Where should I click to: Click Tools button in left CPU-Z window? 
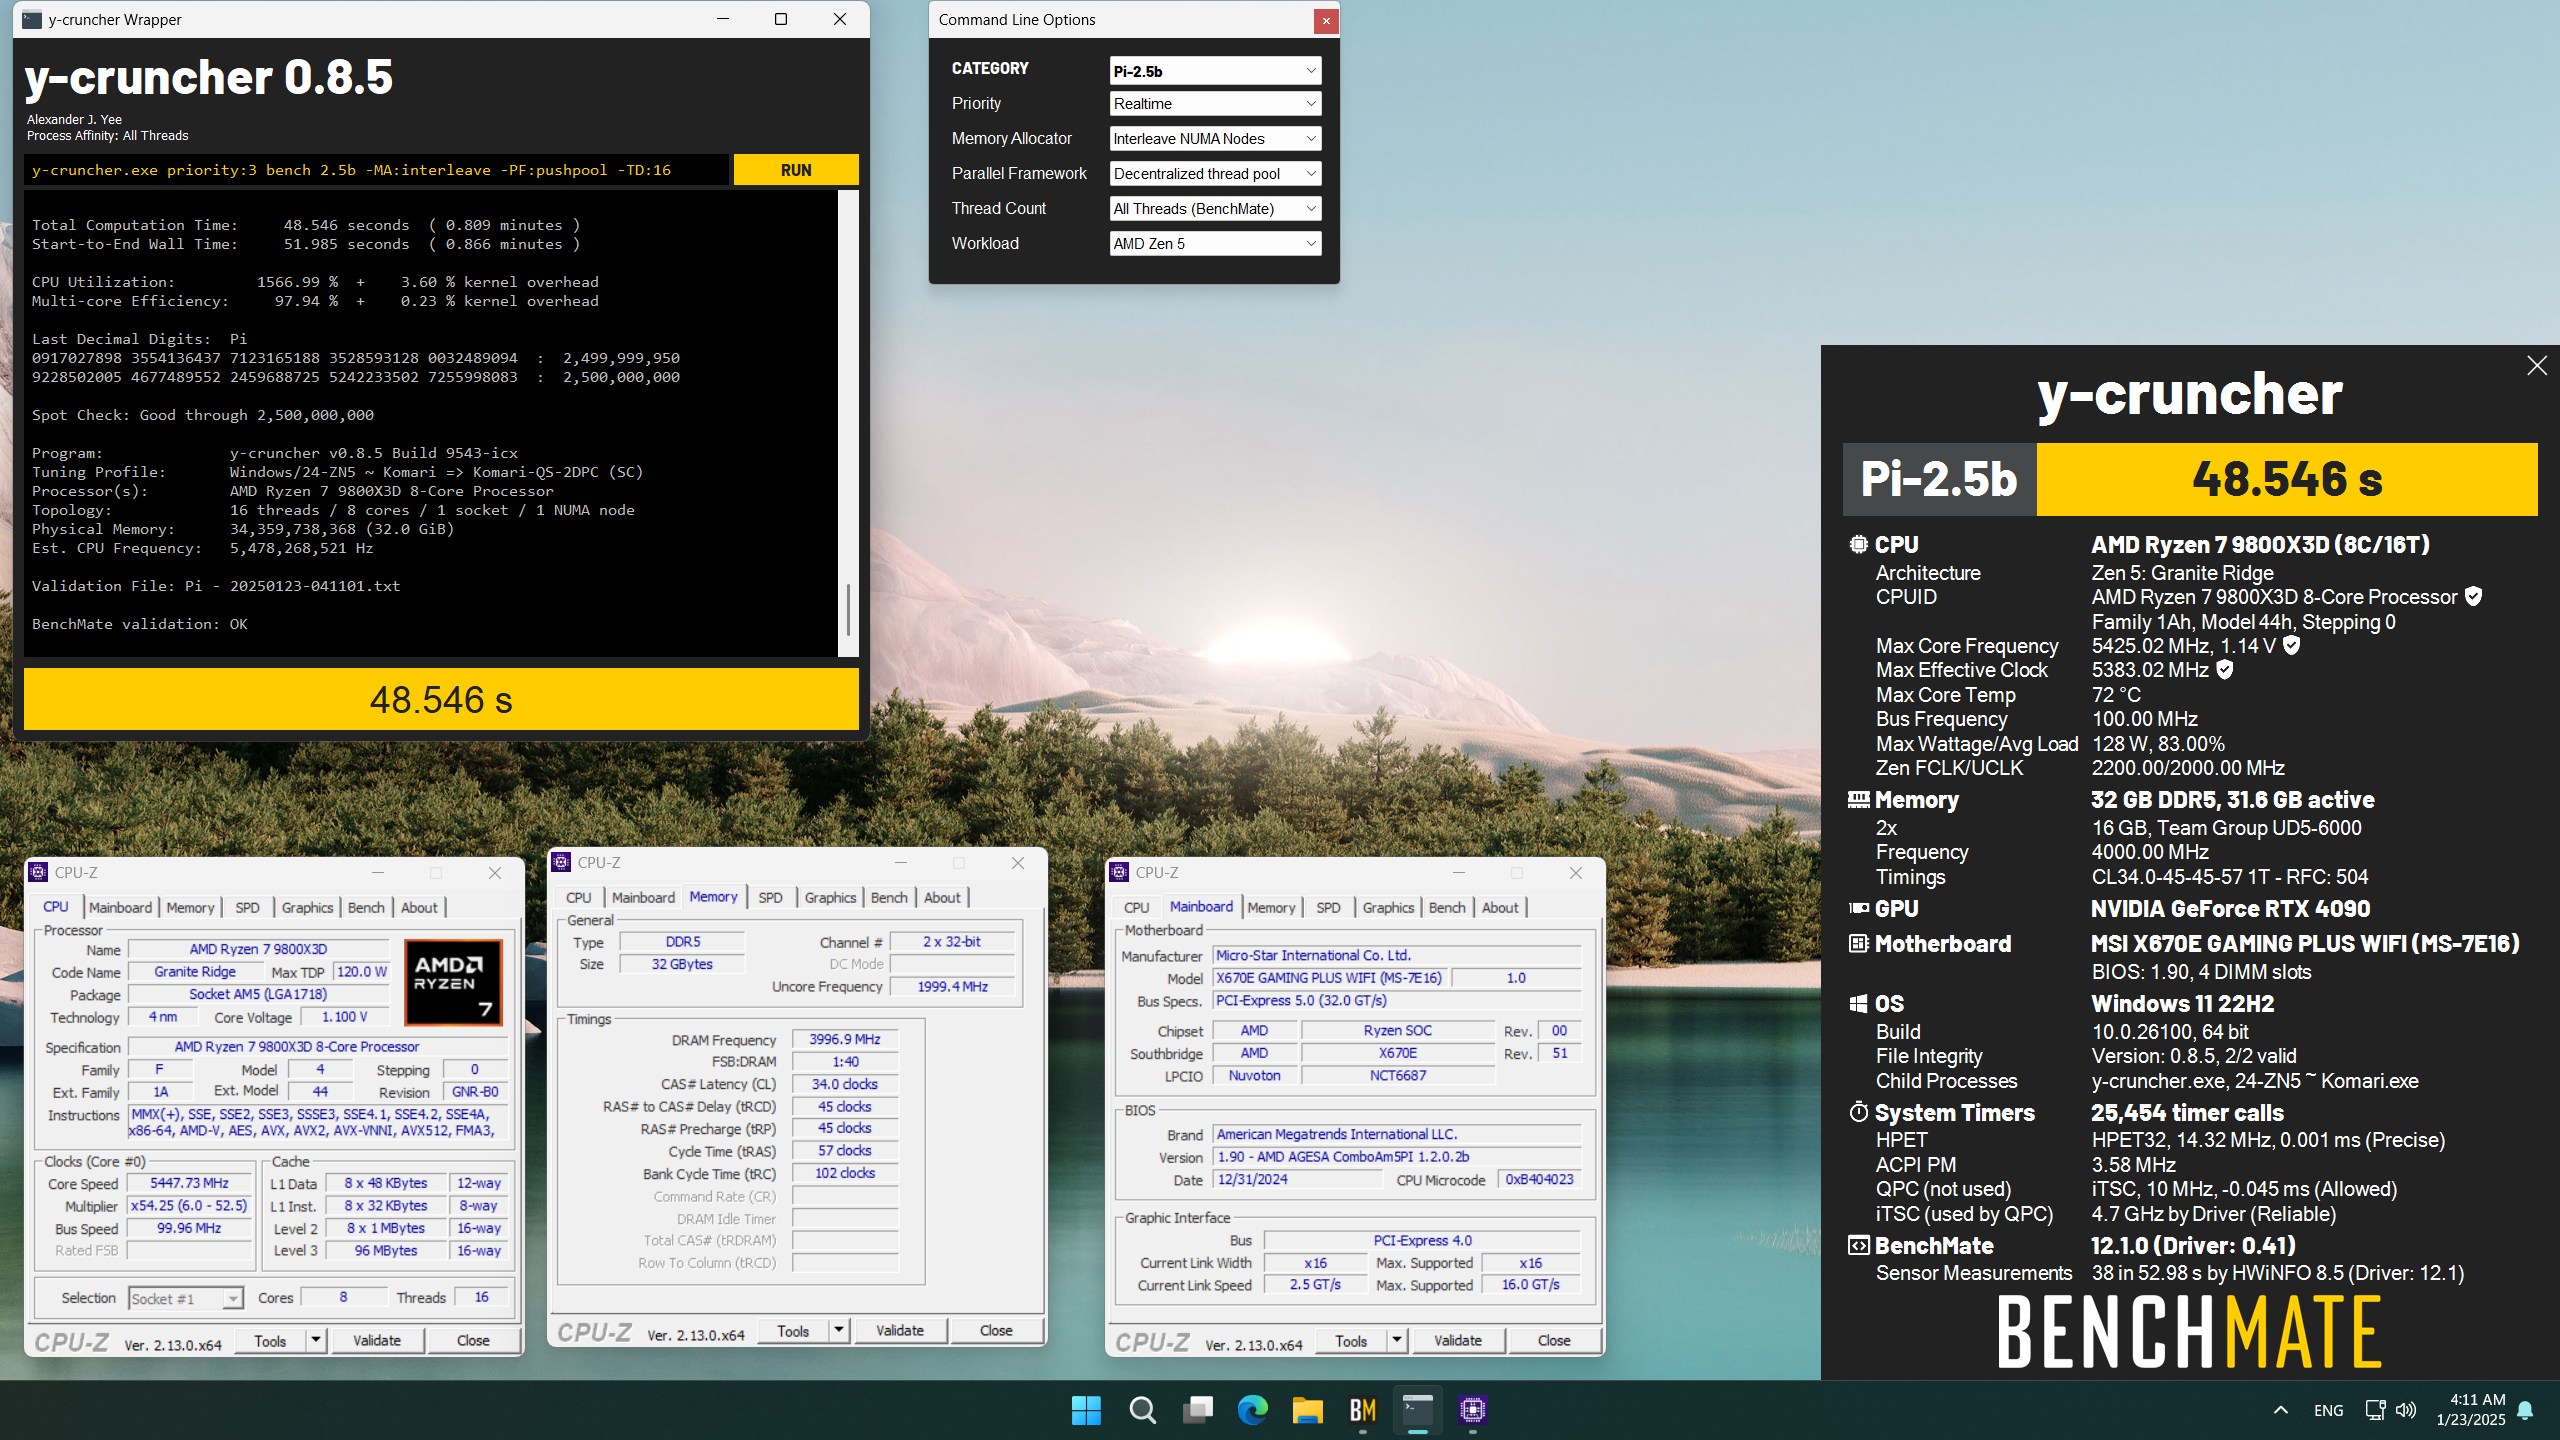click(270, 1341)
